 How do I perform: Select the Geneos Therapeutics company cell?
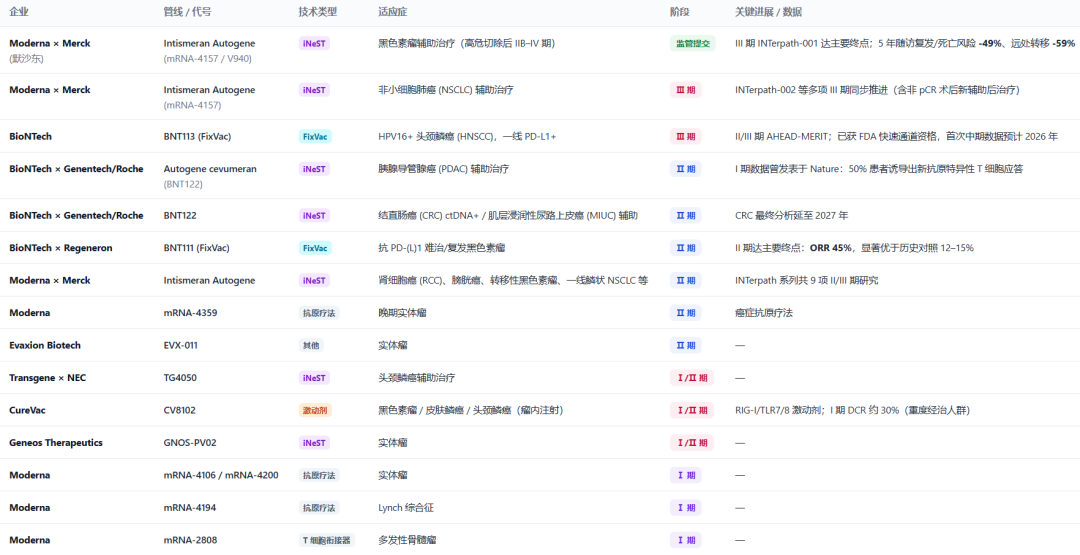(56, 443)
